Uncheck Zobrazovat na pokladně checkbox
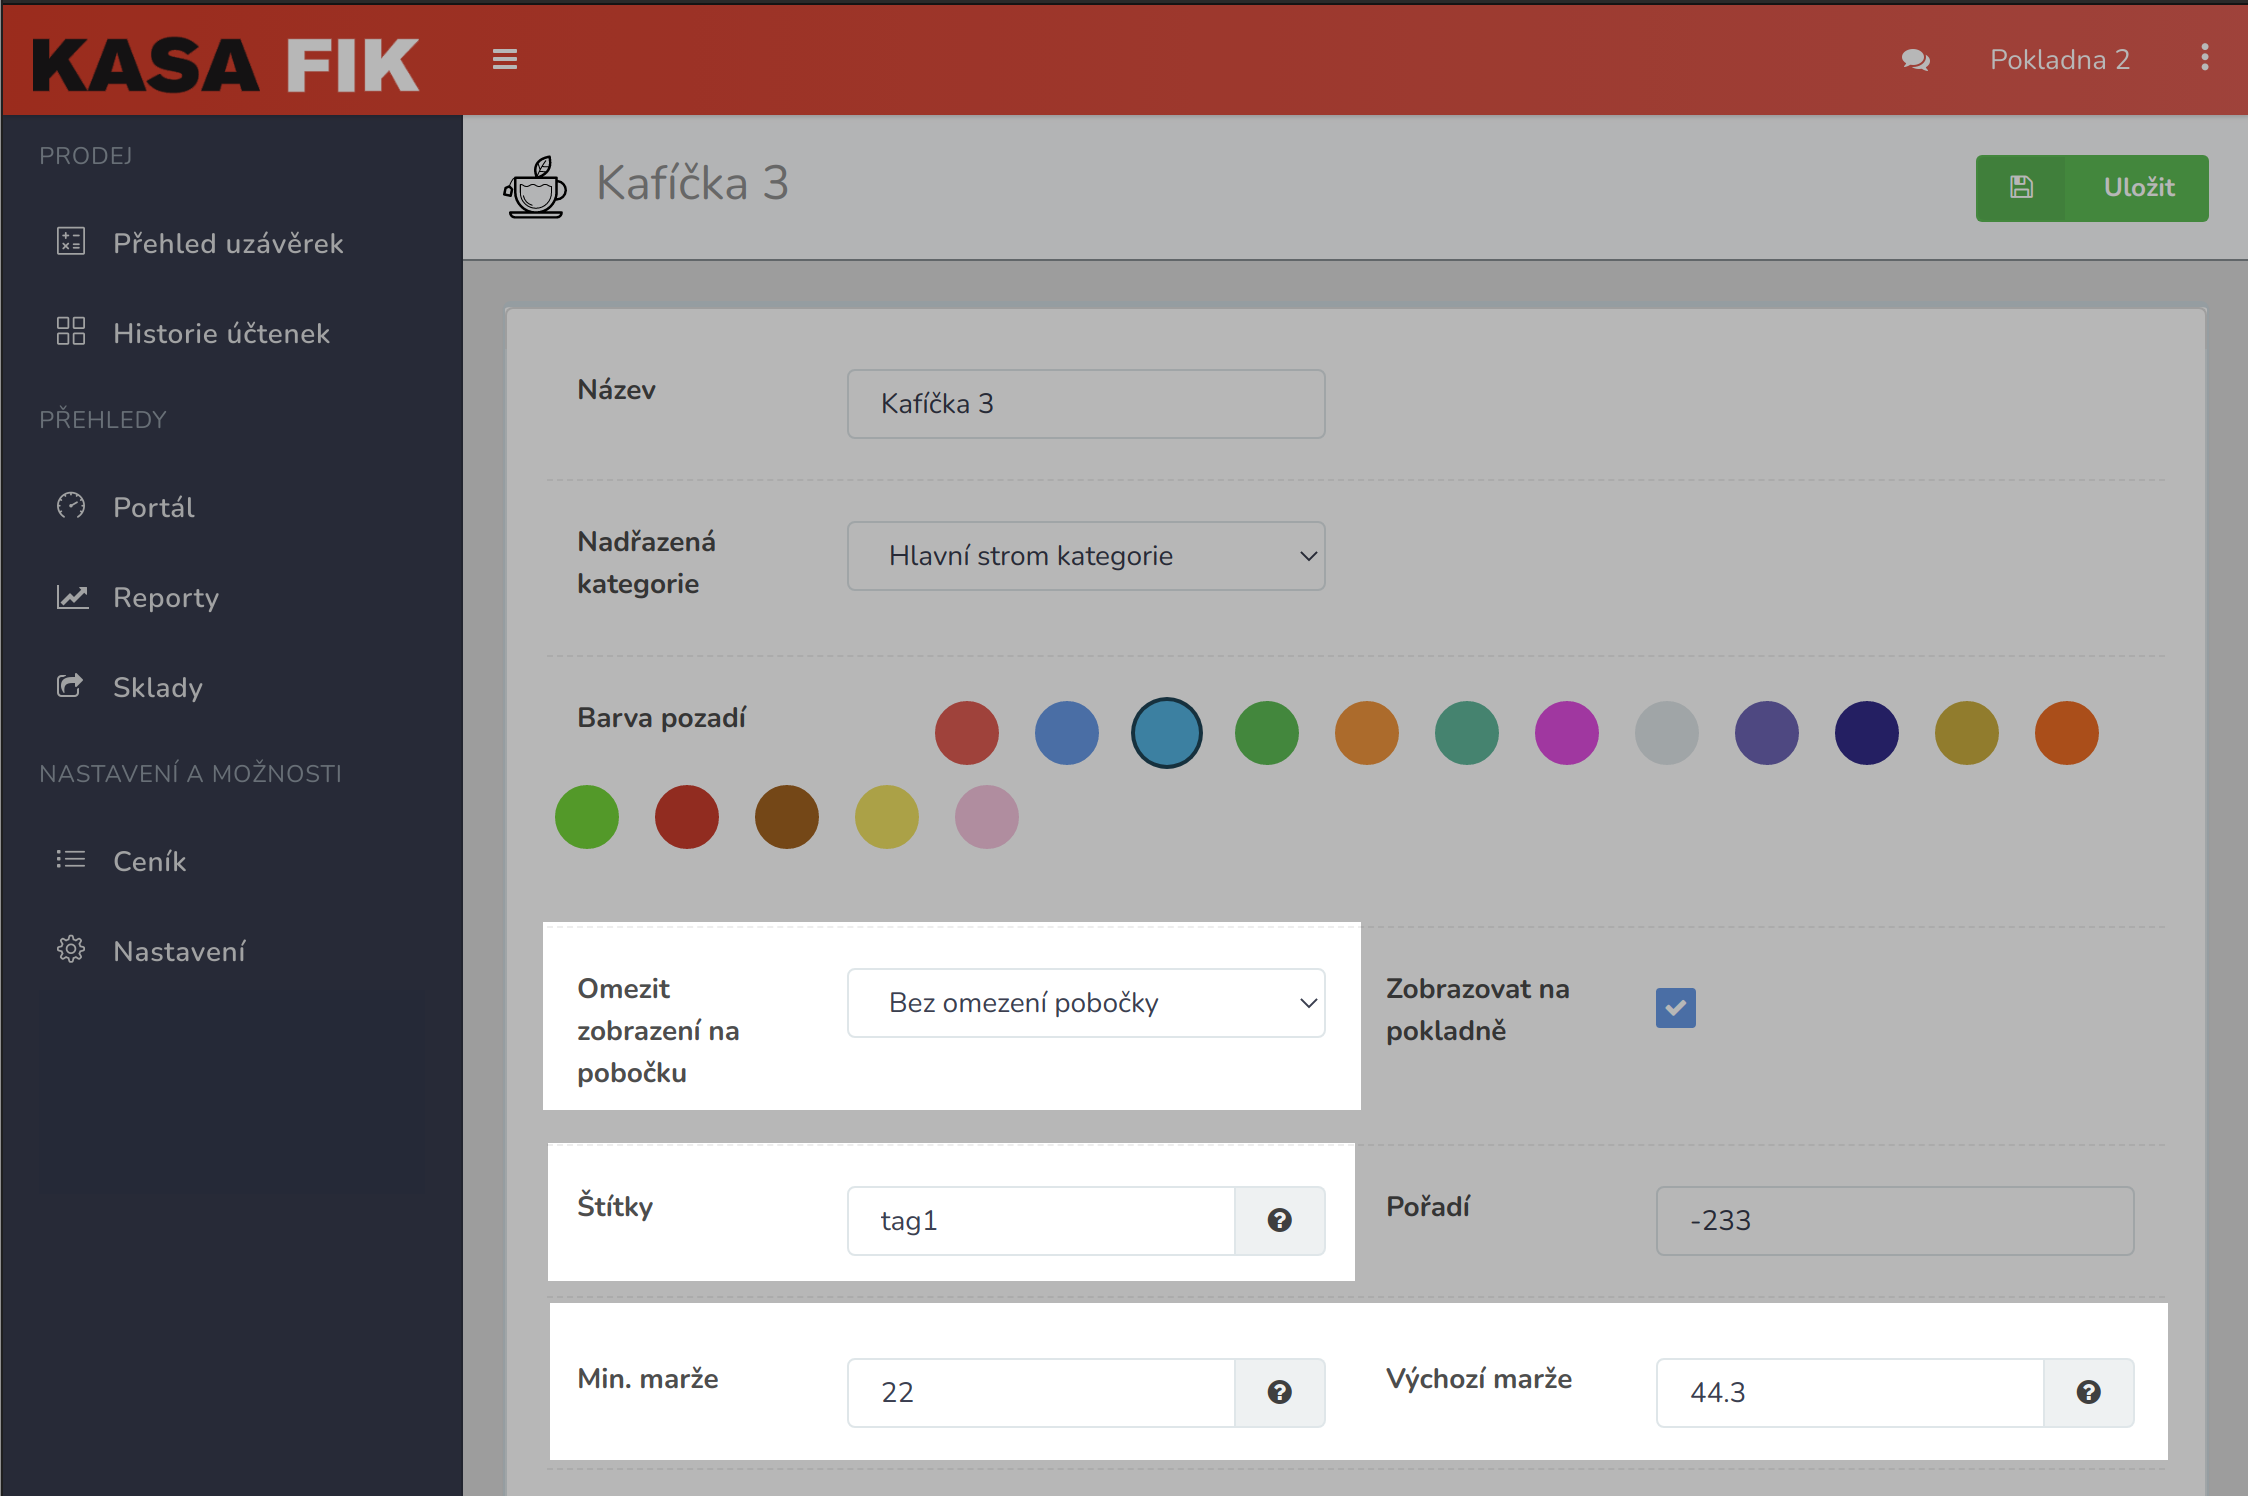The height and width of the screenshot is (1496, 2248). tap(1676, 1008)
